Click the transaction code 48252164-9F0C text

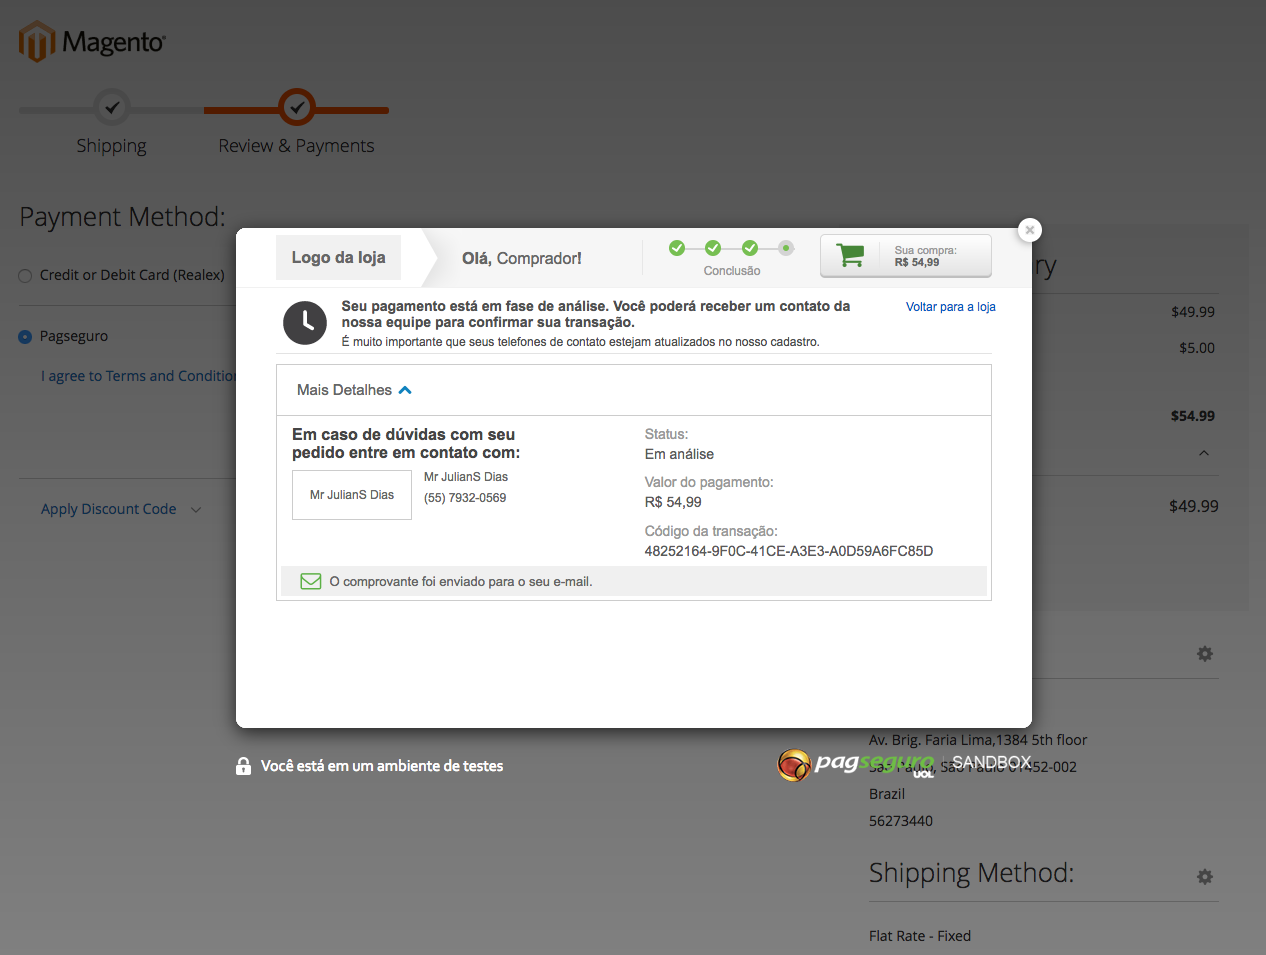click(789, 551)
